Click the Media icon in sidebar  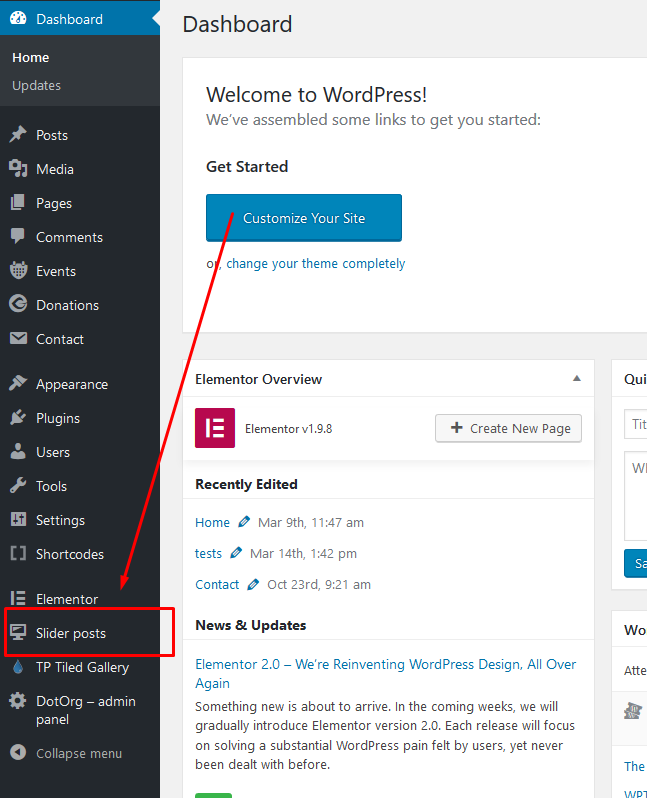tap(18, 169)
